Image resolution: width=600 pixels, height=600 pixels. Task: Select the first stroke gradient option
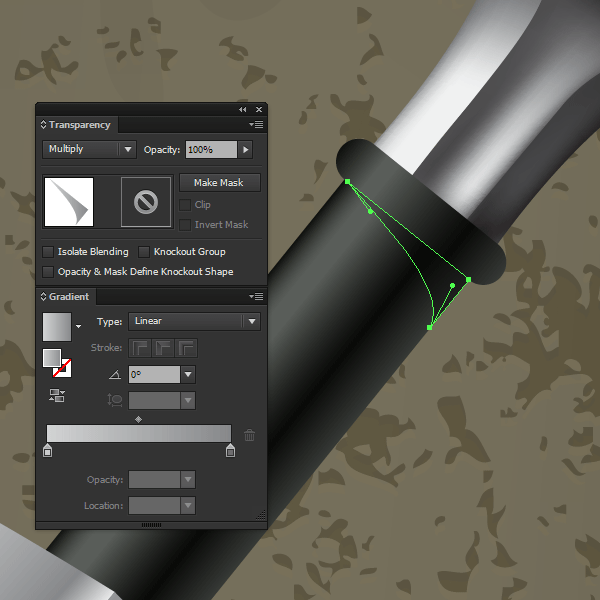tap(140, 348)
